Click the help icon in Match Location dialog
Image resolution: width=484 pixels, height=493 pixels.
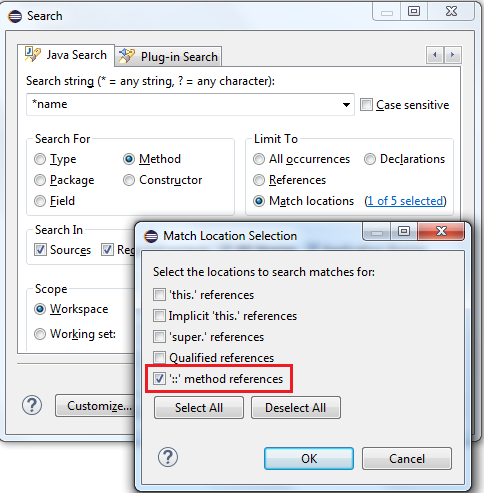tap(168, 457)
